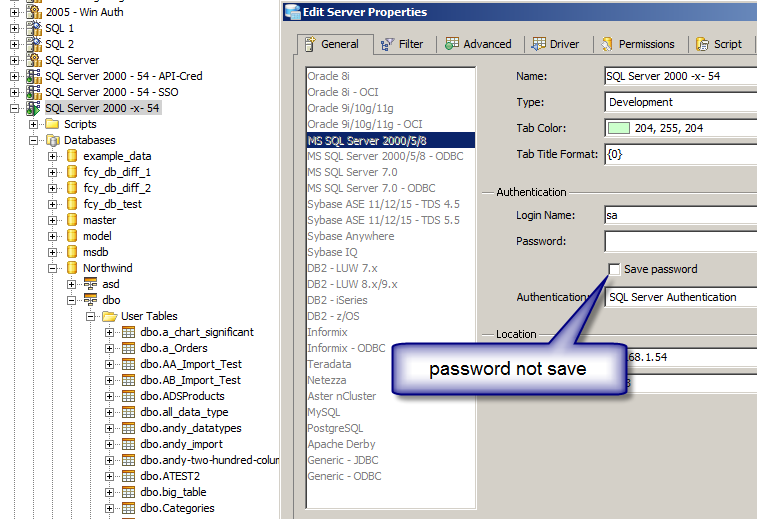Select the dbo.andy_datatypes table row
This screenshot has width=757, height=519.
(x=191, y=428)
